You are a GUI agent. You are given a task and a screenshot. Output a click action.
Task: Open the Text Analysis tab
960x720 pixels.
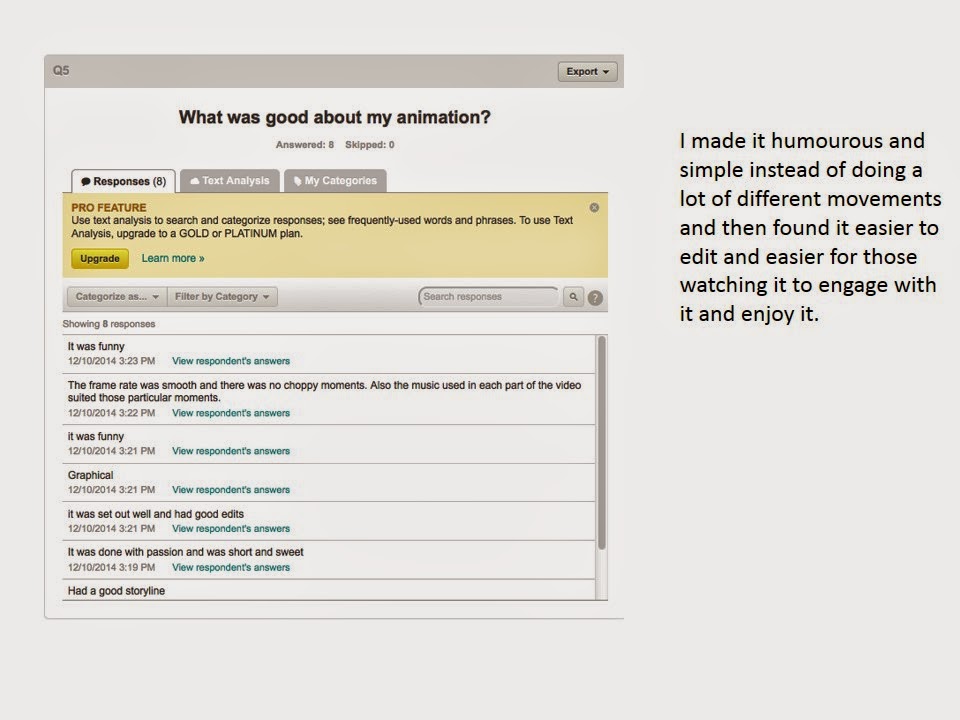click(230, 181)
